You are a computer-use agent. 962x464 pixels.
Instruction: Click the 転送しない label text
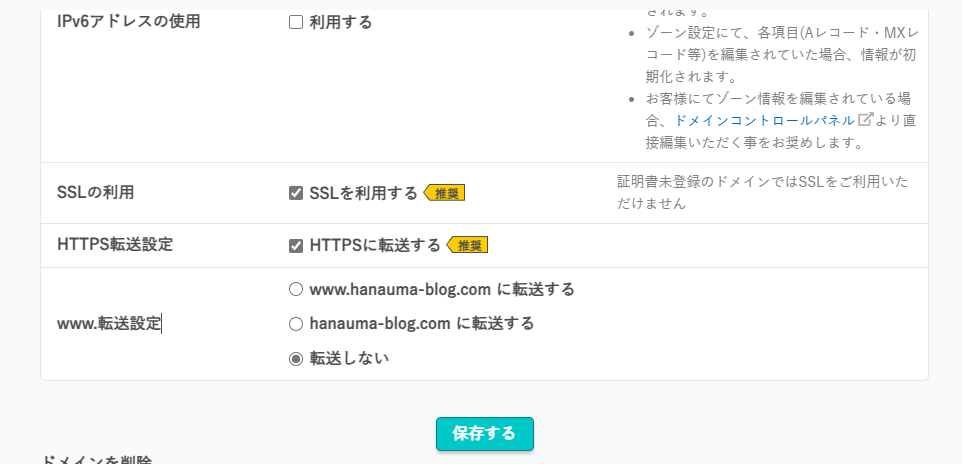[349, 358]
